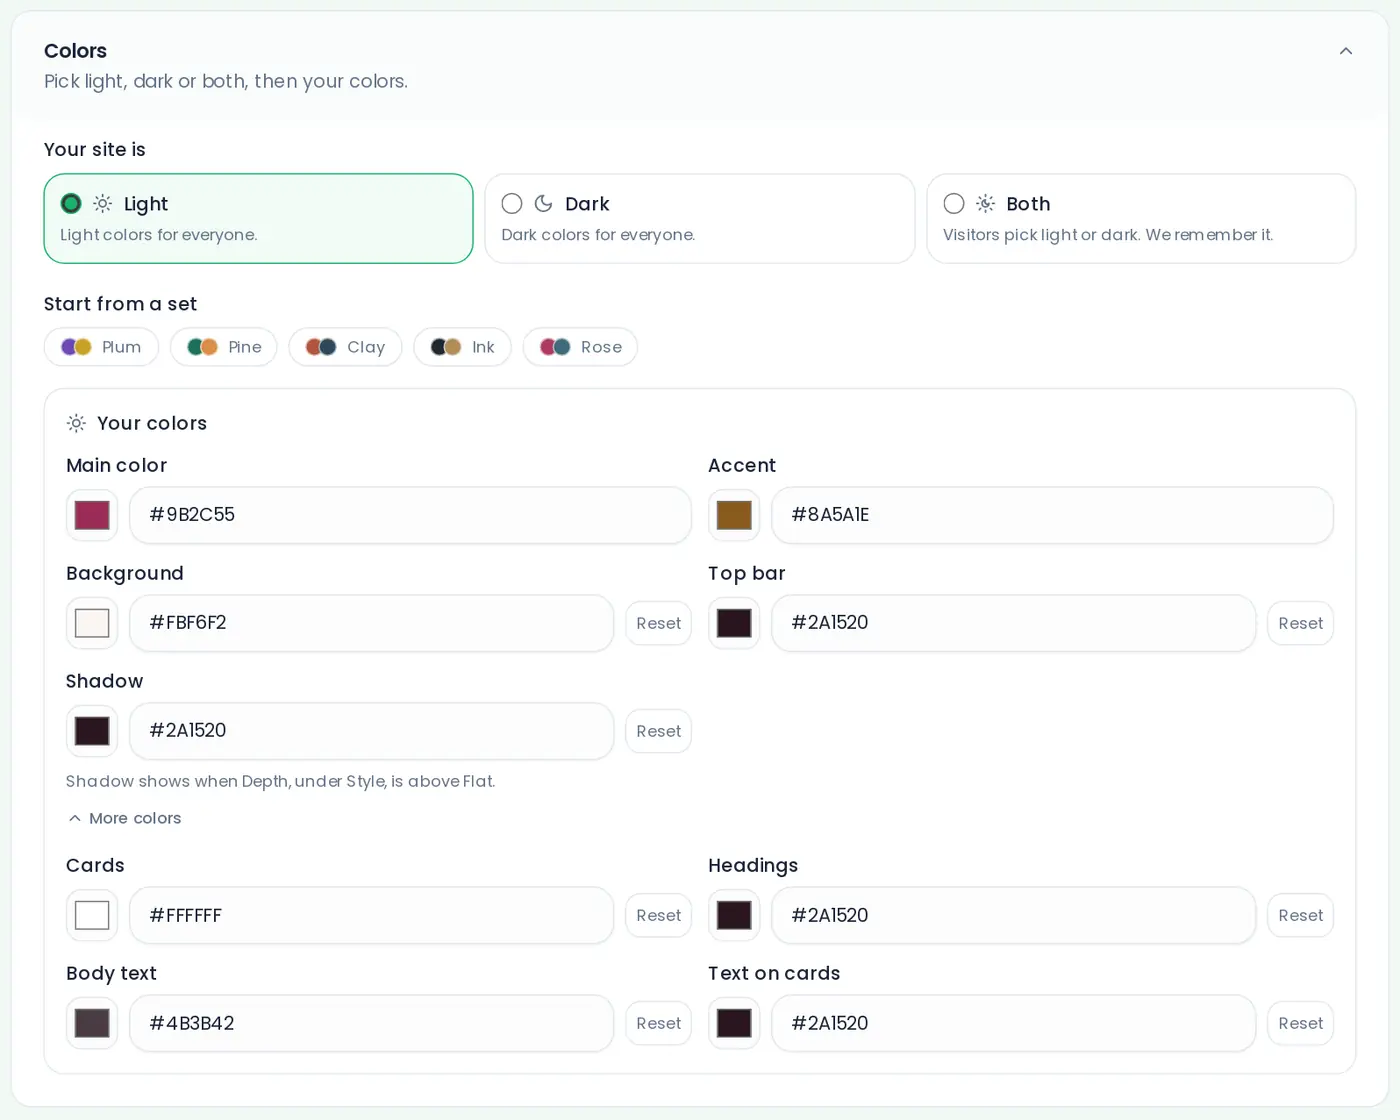Edit the Text on cards hex field
The height and width of the screenshot is (1120, 1400).
click(x=1013, y=1023)
